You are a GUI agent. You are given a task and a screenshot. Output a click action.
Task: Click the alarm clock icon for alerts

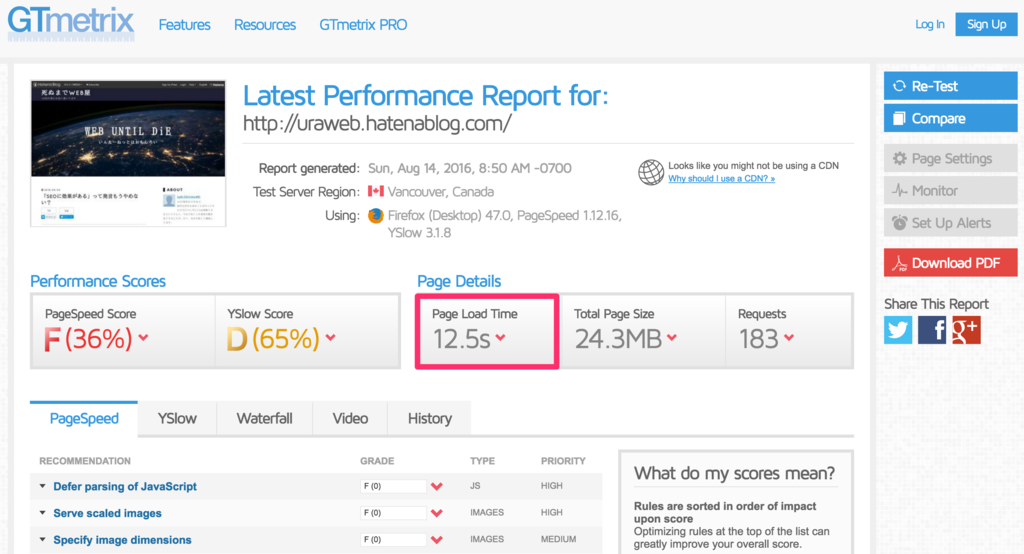tap(900, 223)
